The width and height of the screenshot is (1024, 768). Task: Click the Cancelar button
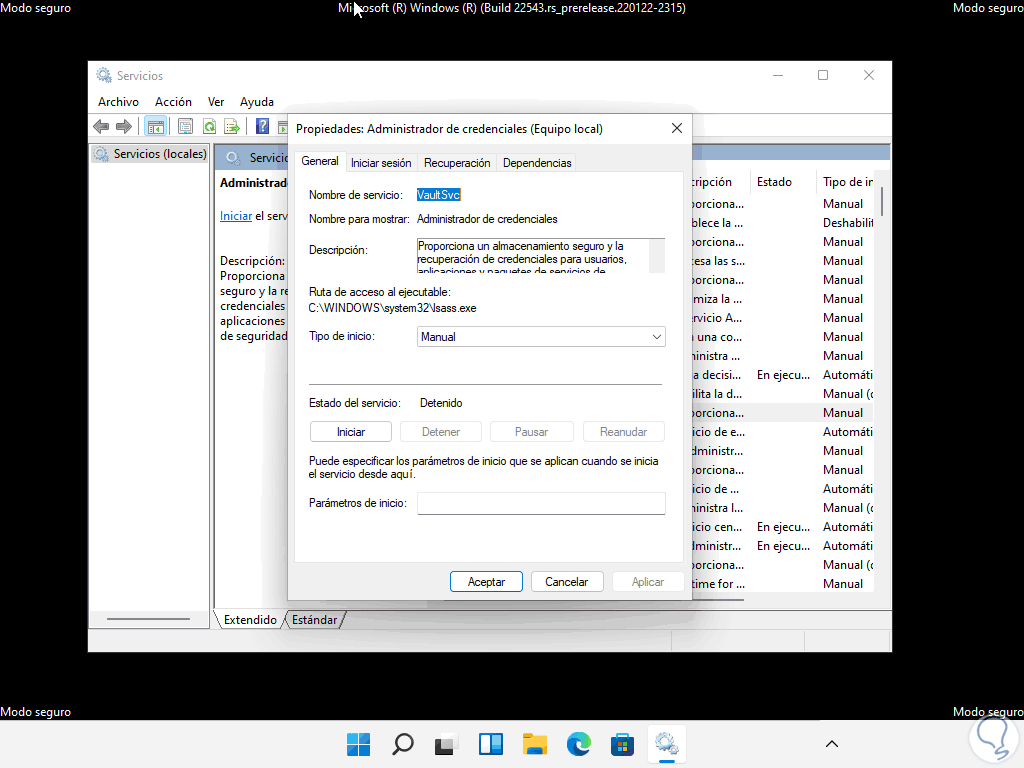tap(566, 582)
